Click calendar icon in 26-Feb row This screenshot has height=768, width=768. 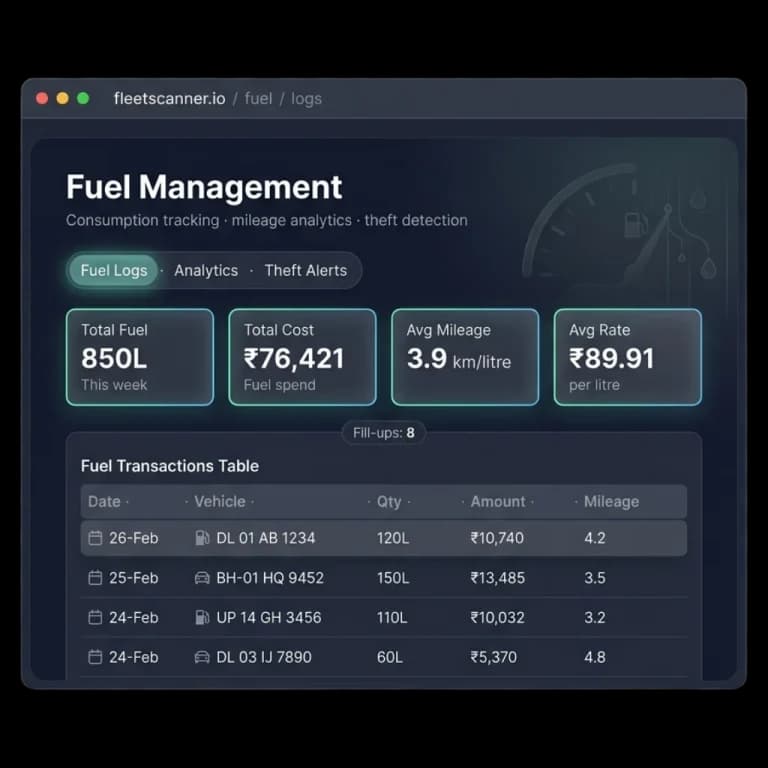click(x=95, y=538)
